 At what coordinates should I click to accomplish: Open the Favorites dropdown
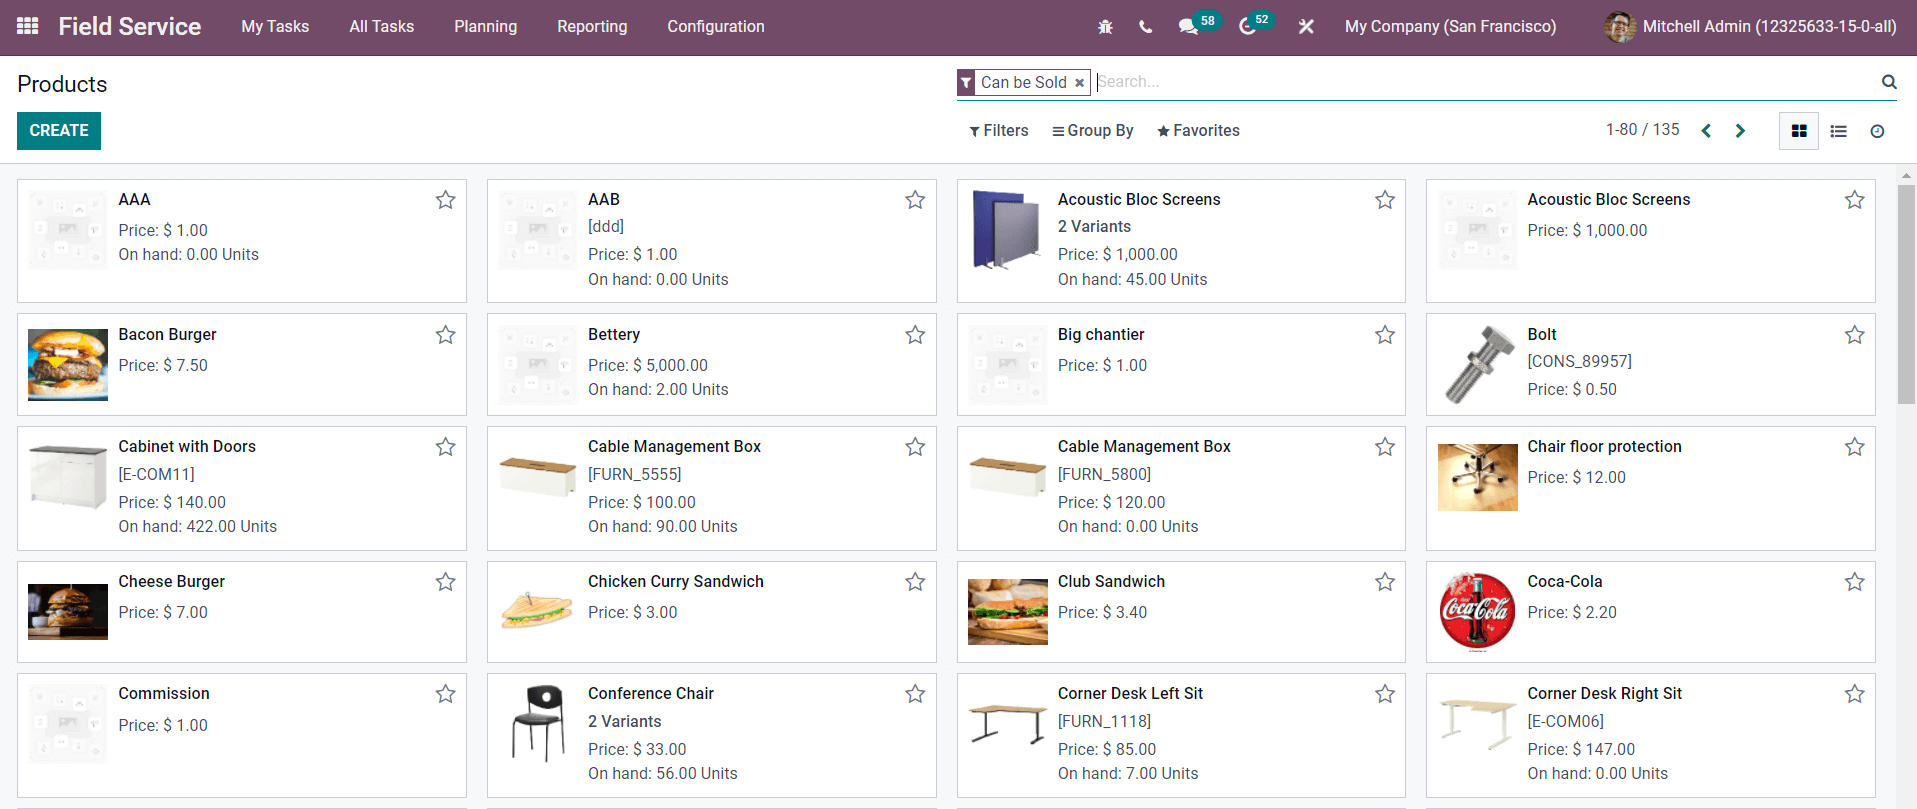[1198, 131]
